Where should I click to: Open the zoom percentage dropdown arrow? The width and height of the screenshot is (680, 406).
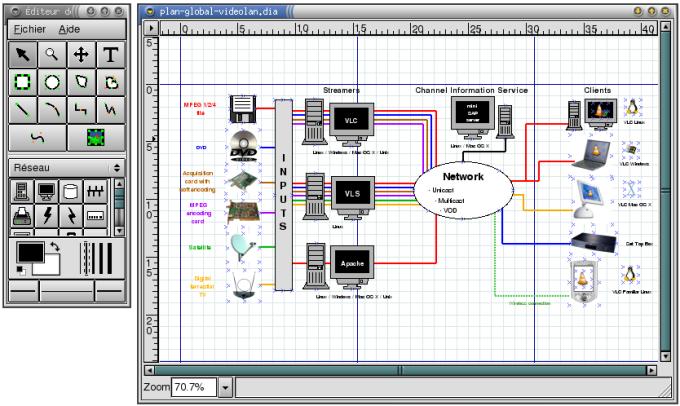pyautogui.click(x=225, y=386)
